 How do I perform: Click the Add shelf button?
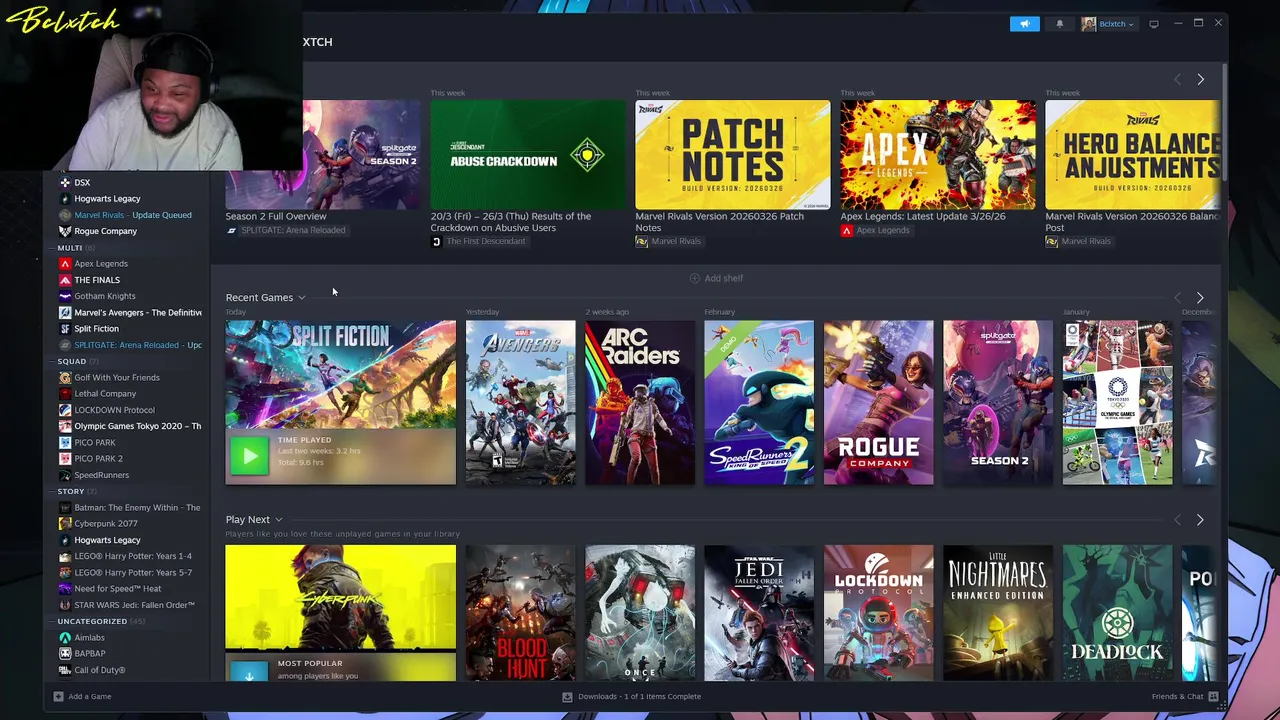(716, 278)
